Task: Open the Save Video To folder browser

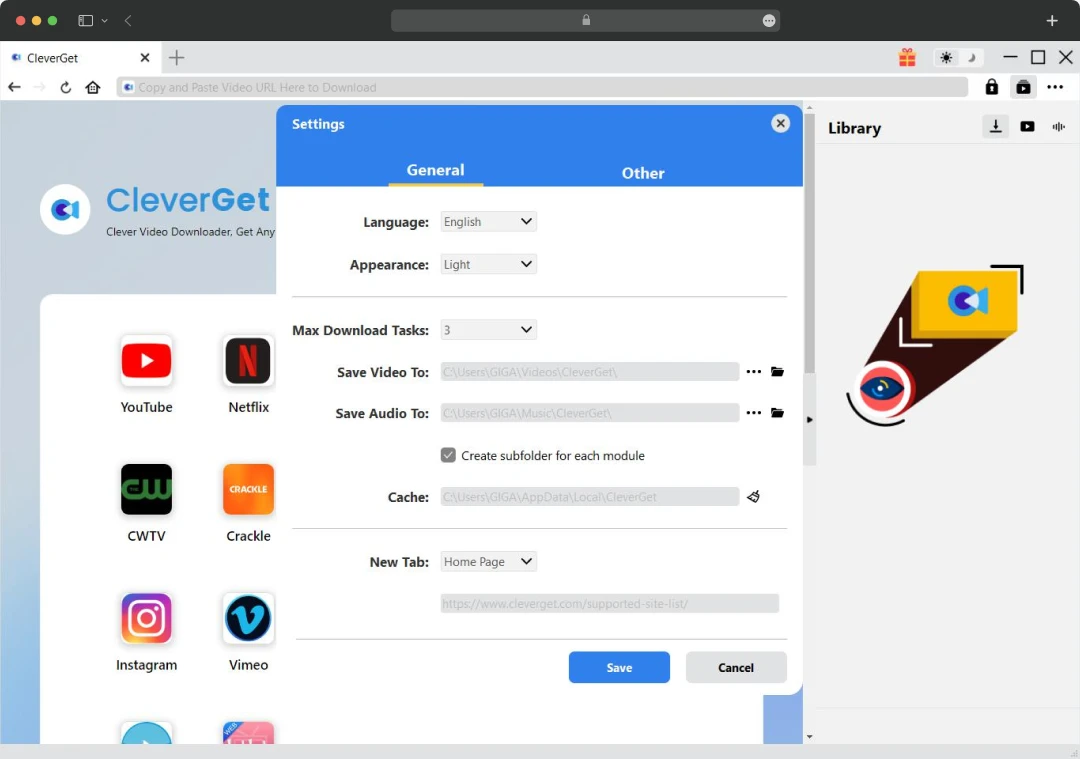Action: [x=779, y=371]
